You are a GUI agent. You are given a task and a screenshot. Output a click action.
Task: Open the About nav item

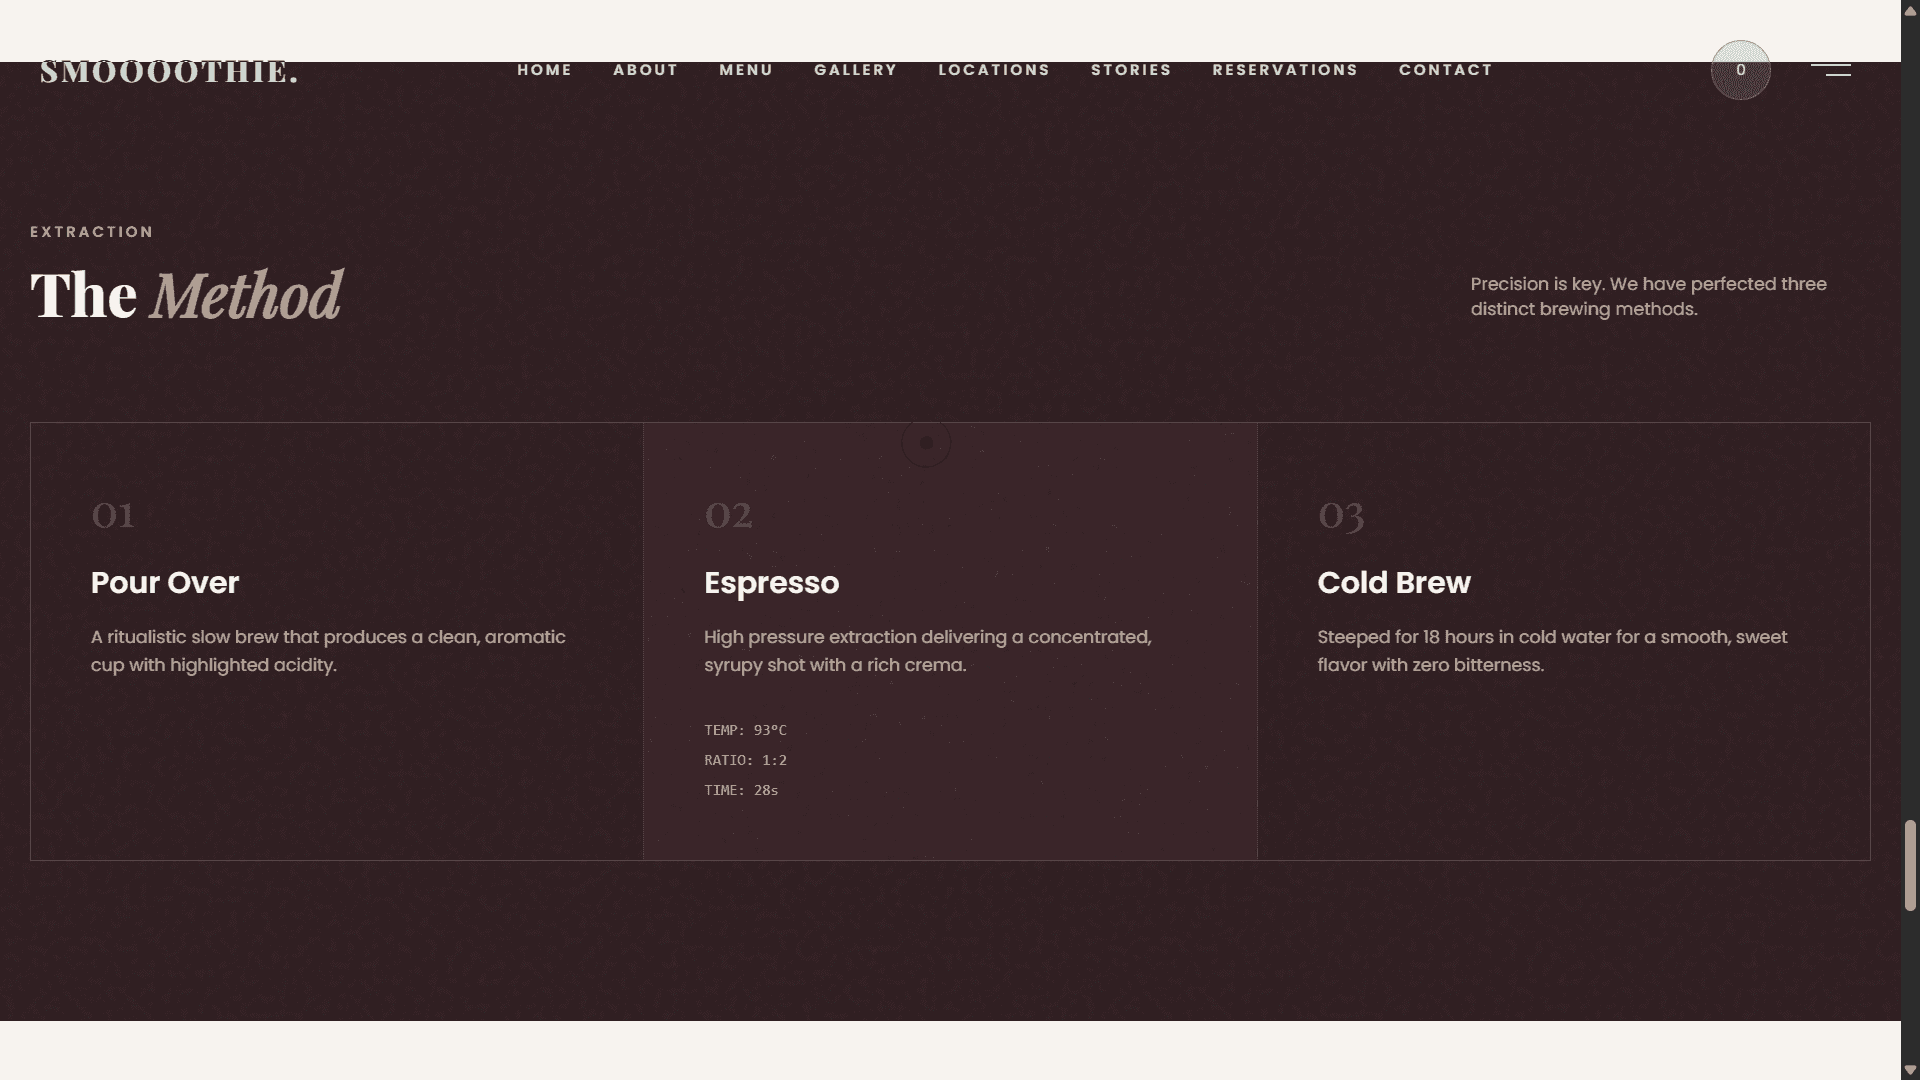coord(645,70)
